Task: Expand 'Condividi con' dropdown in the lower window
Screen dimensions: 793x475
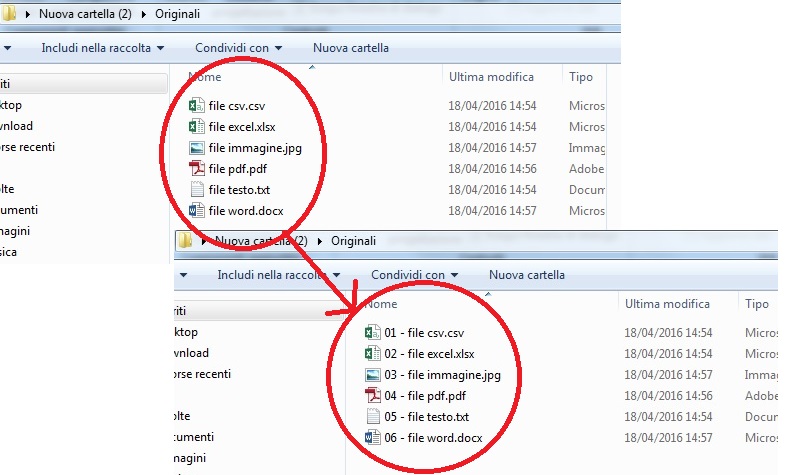Action: tap(414, 275)
